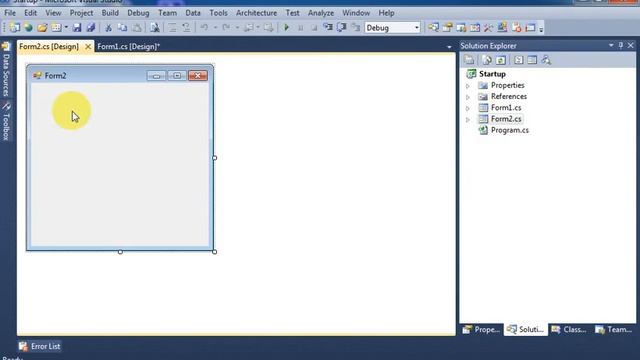The image size is (640, 360).
Task: Switch to the Form1.cs [Design]* tab
Action: pyautogui.click(x=129, y=47)
